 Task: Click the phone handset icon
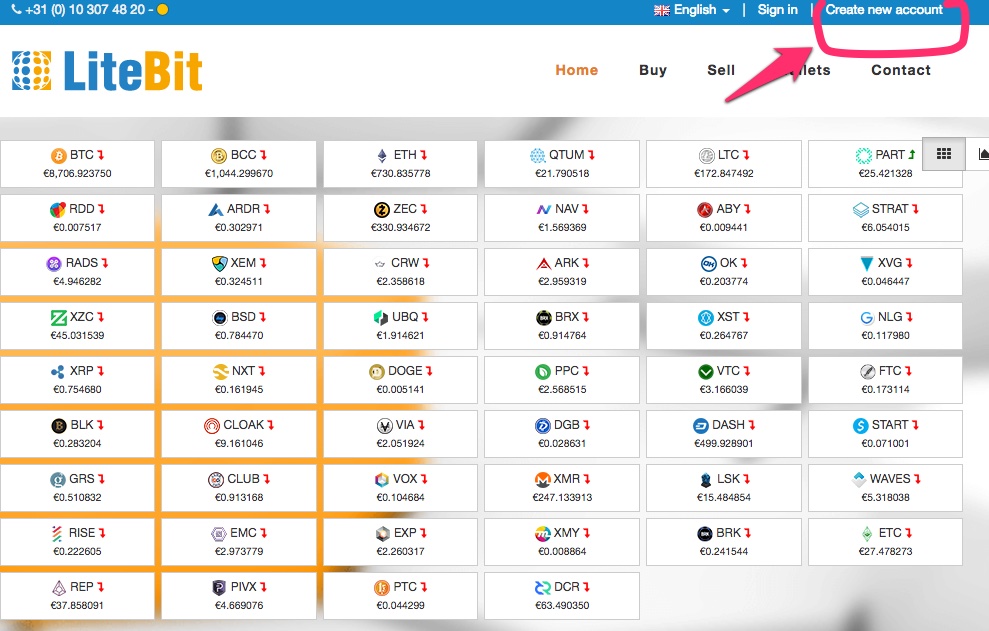(16, 9)
